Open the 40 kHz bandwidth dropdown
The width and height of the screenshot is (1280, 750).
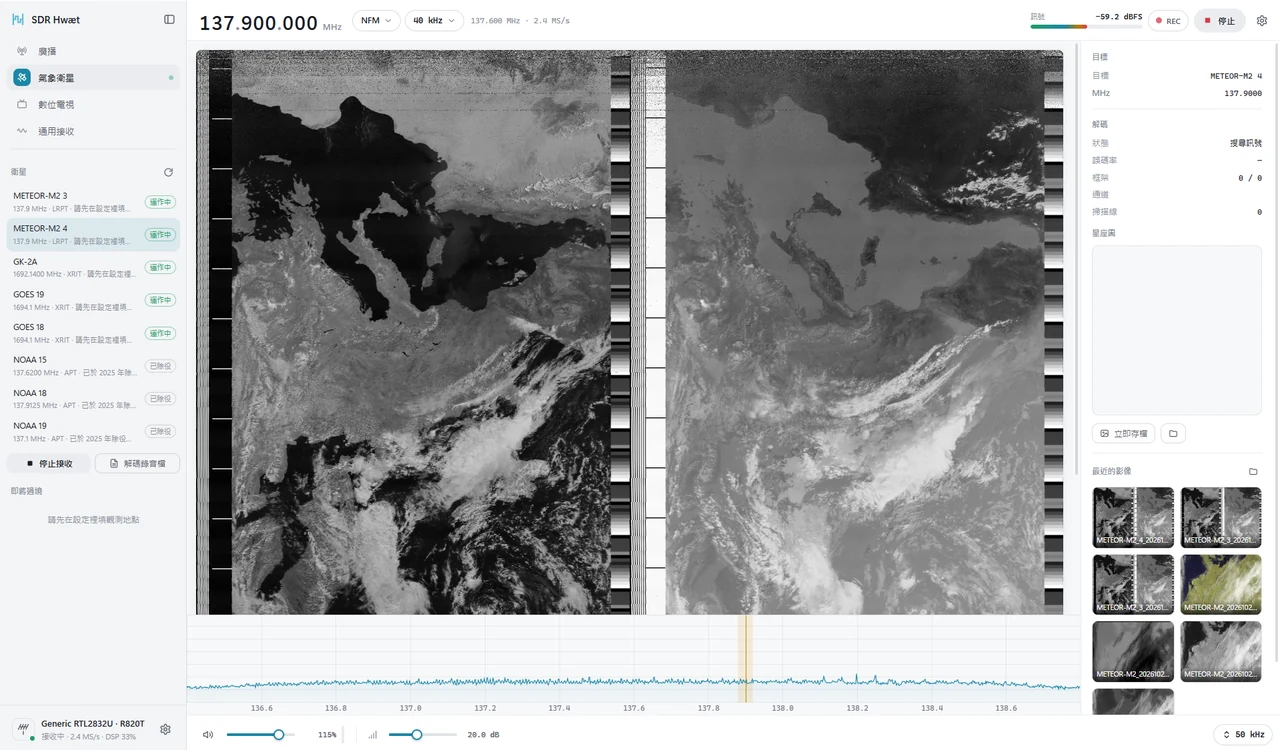(434, 21)
